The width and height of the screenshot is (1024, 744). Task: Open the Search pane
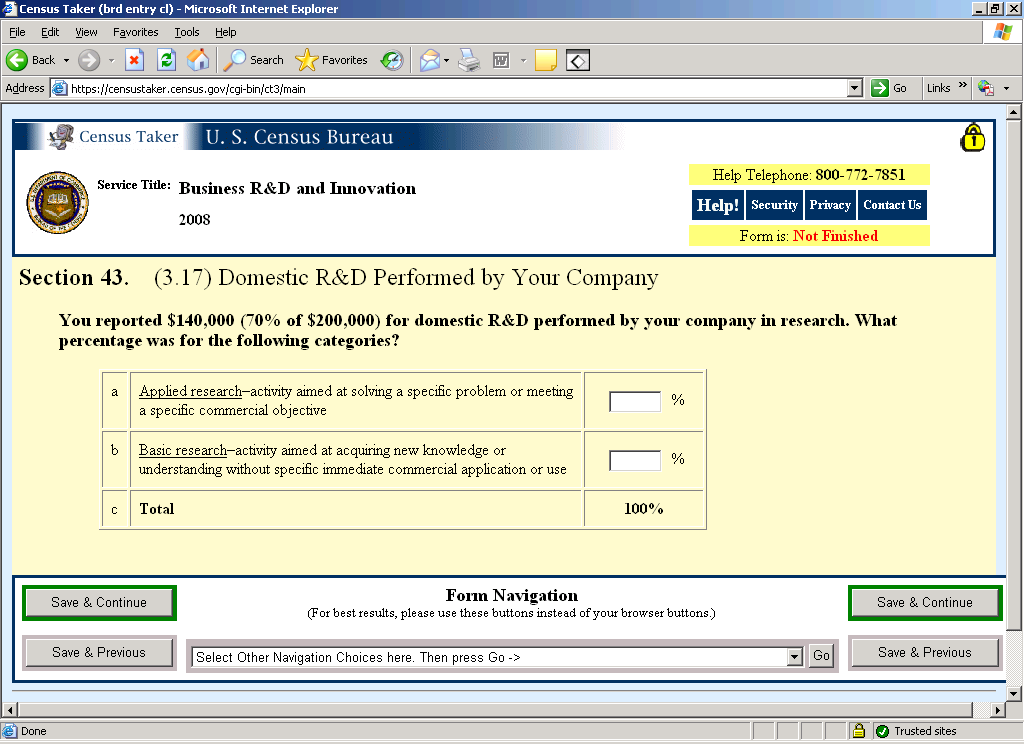coord(254,60)
